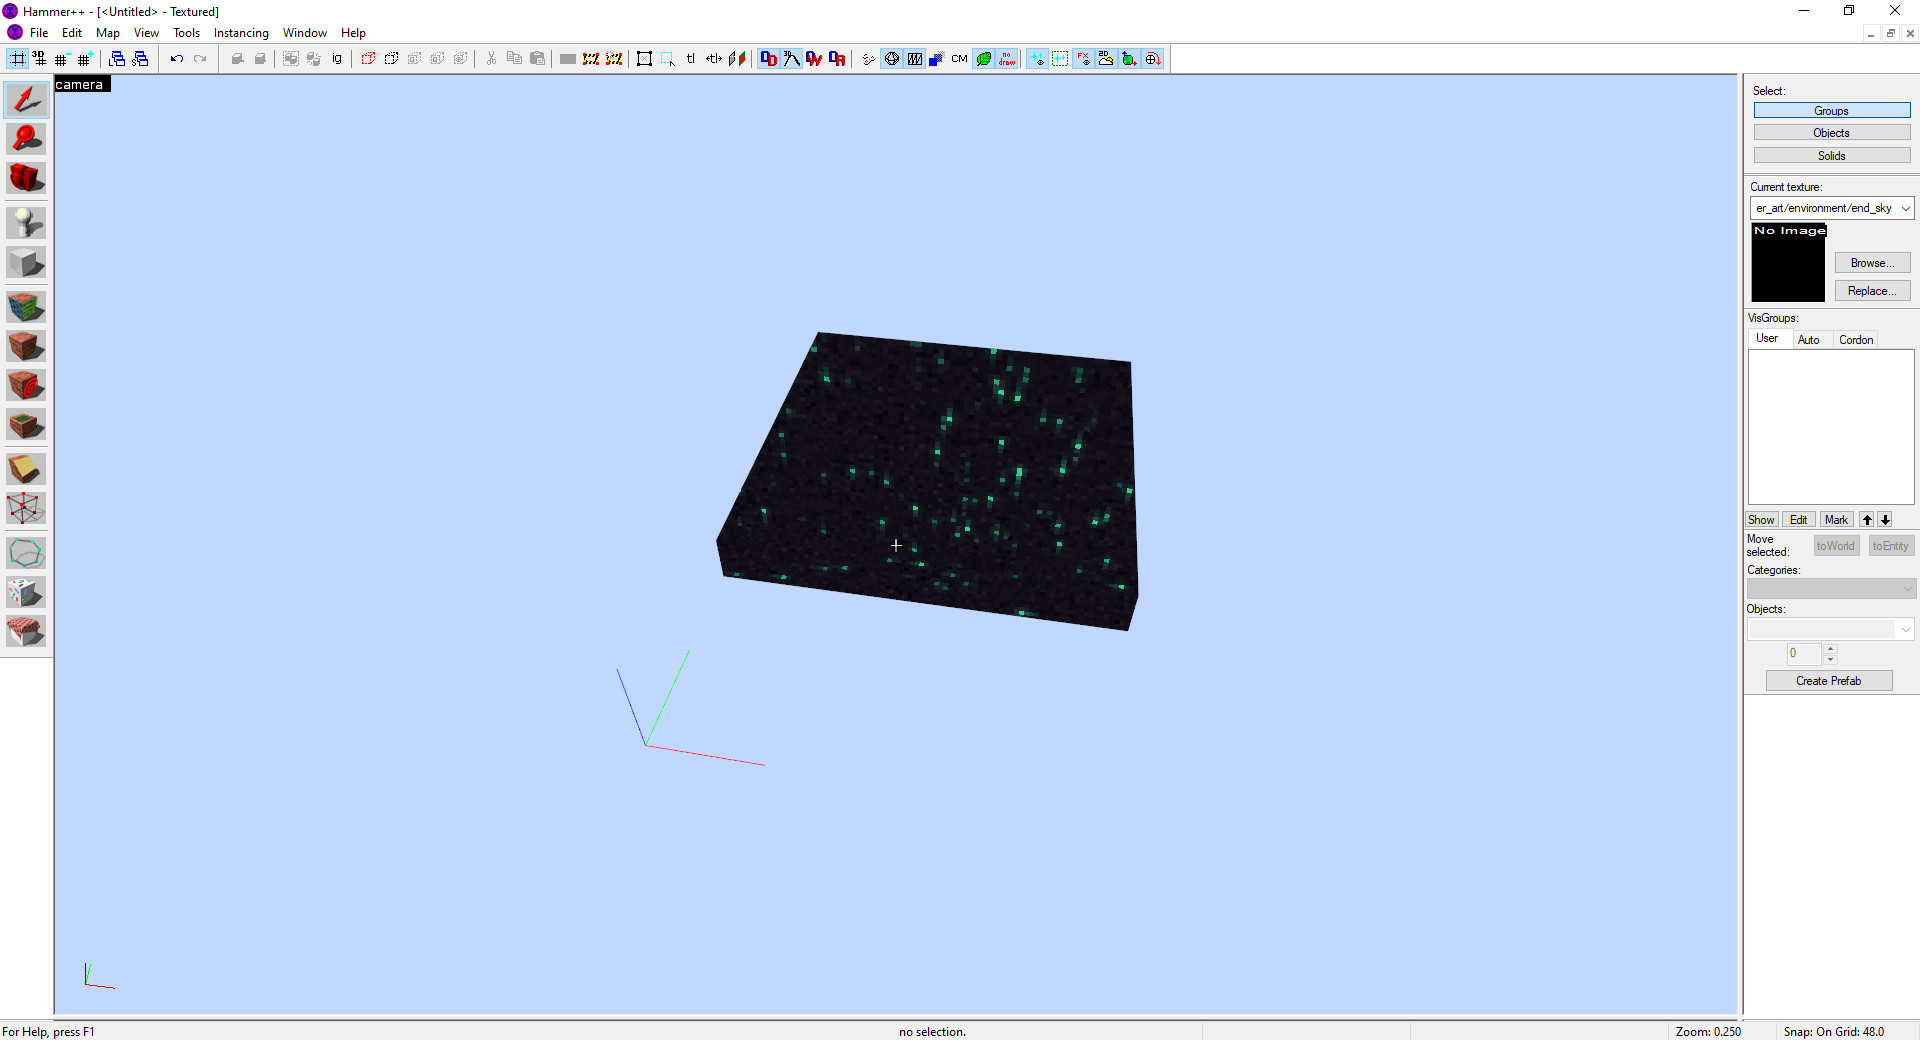Open the current texture dropdown
Image resolution: width=1920 pixels, height=1040 pixels.
1906,208
